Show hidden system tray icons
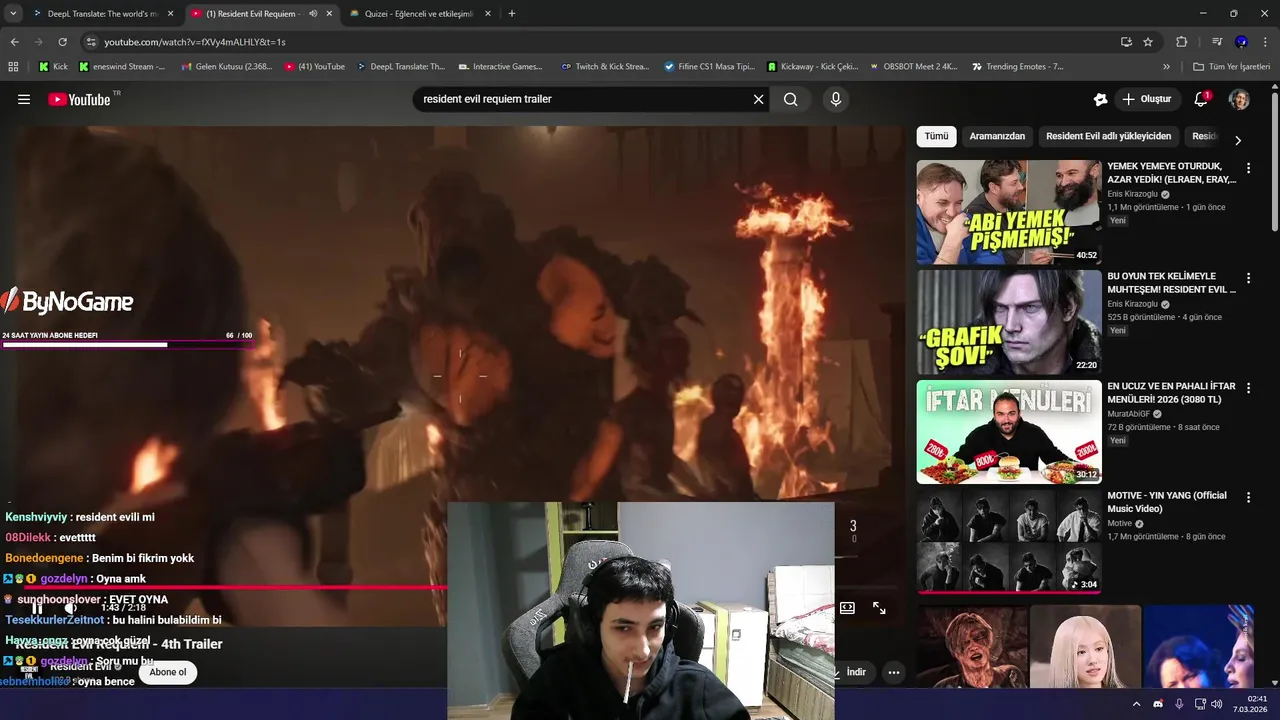 coord(1136,704)
